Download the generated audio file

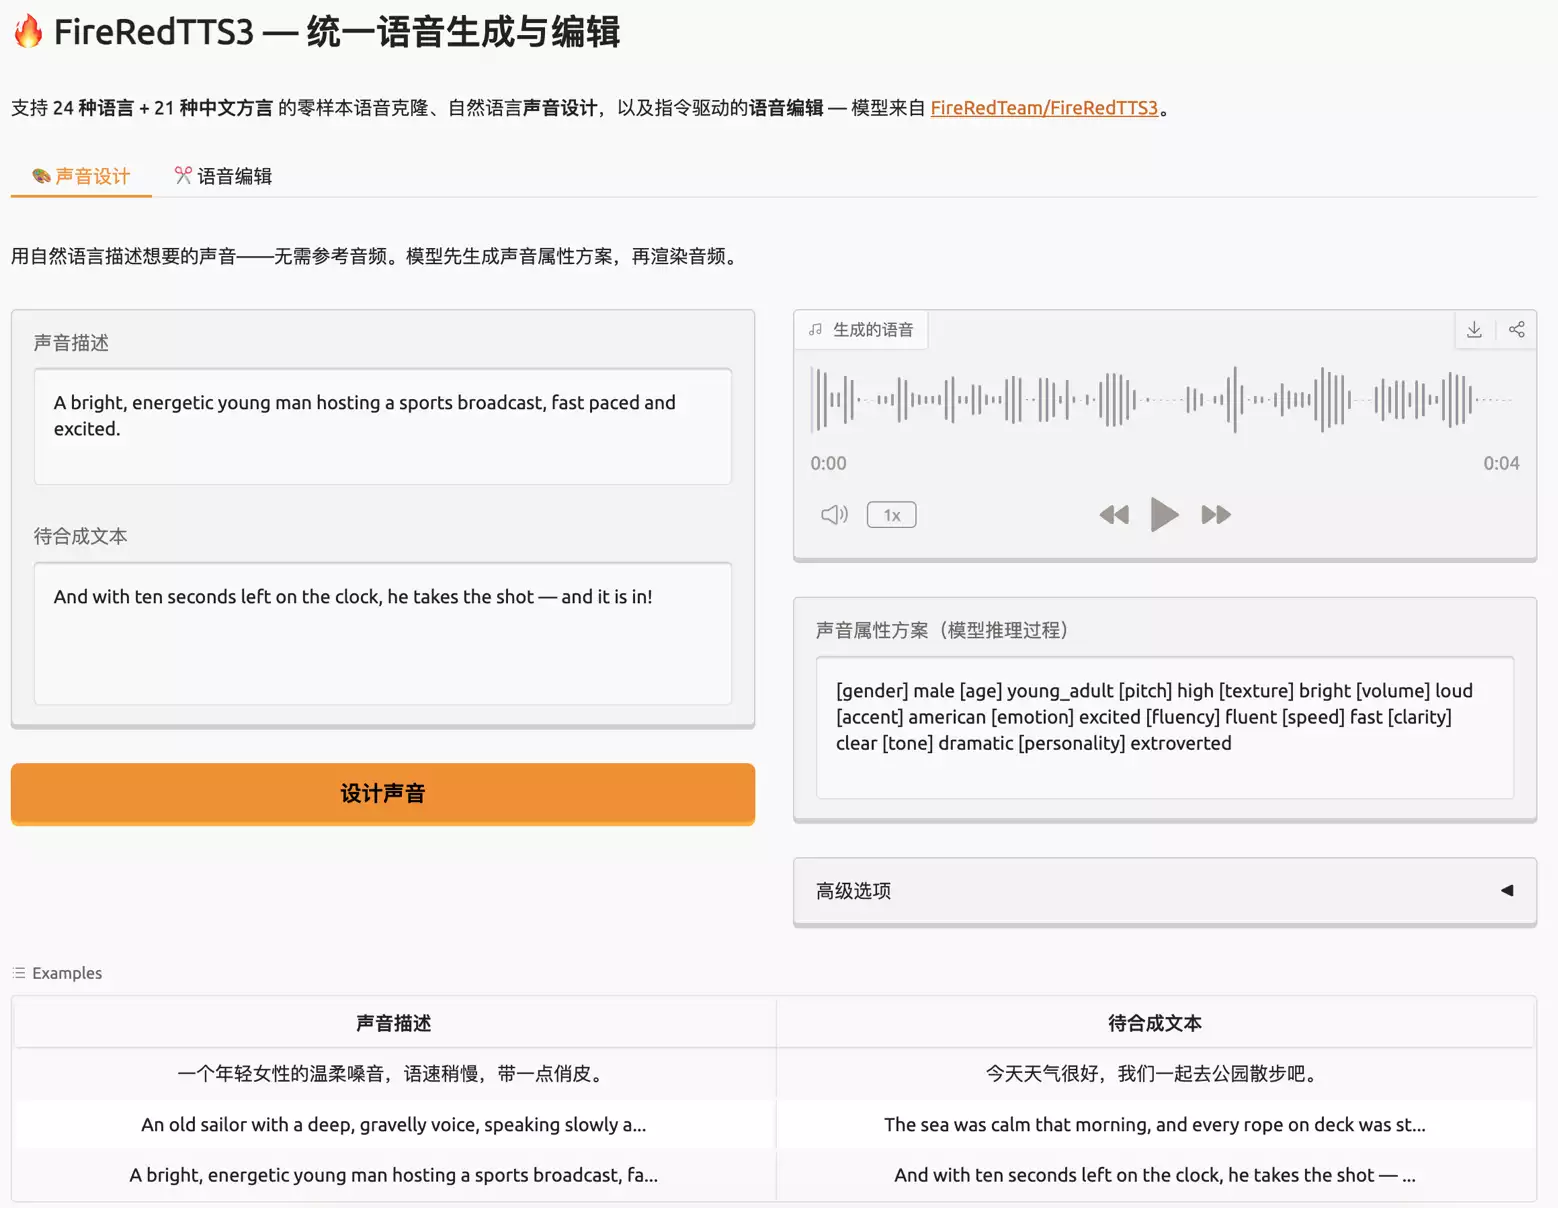[1474, 330]
